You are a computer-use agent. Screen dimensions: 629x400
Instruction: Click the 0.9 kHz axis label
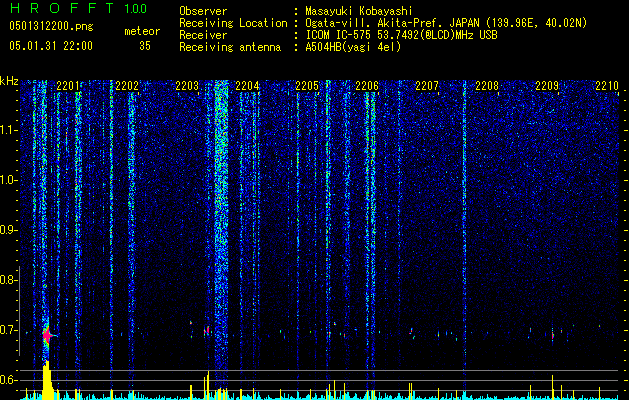coord(8,230)
